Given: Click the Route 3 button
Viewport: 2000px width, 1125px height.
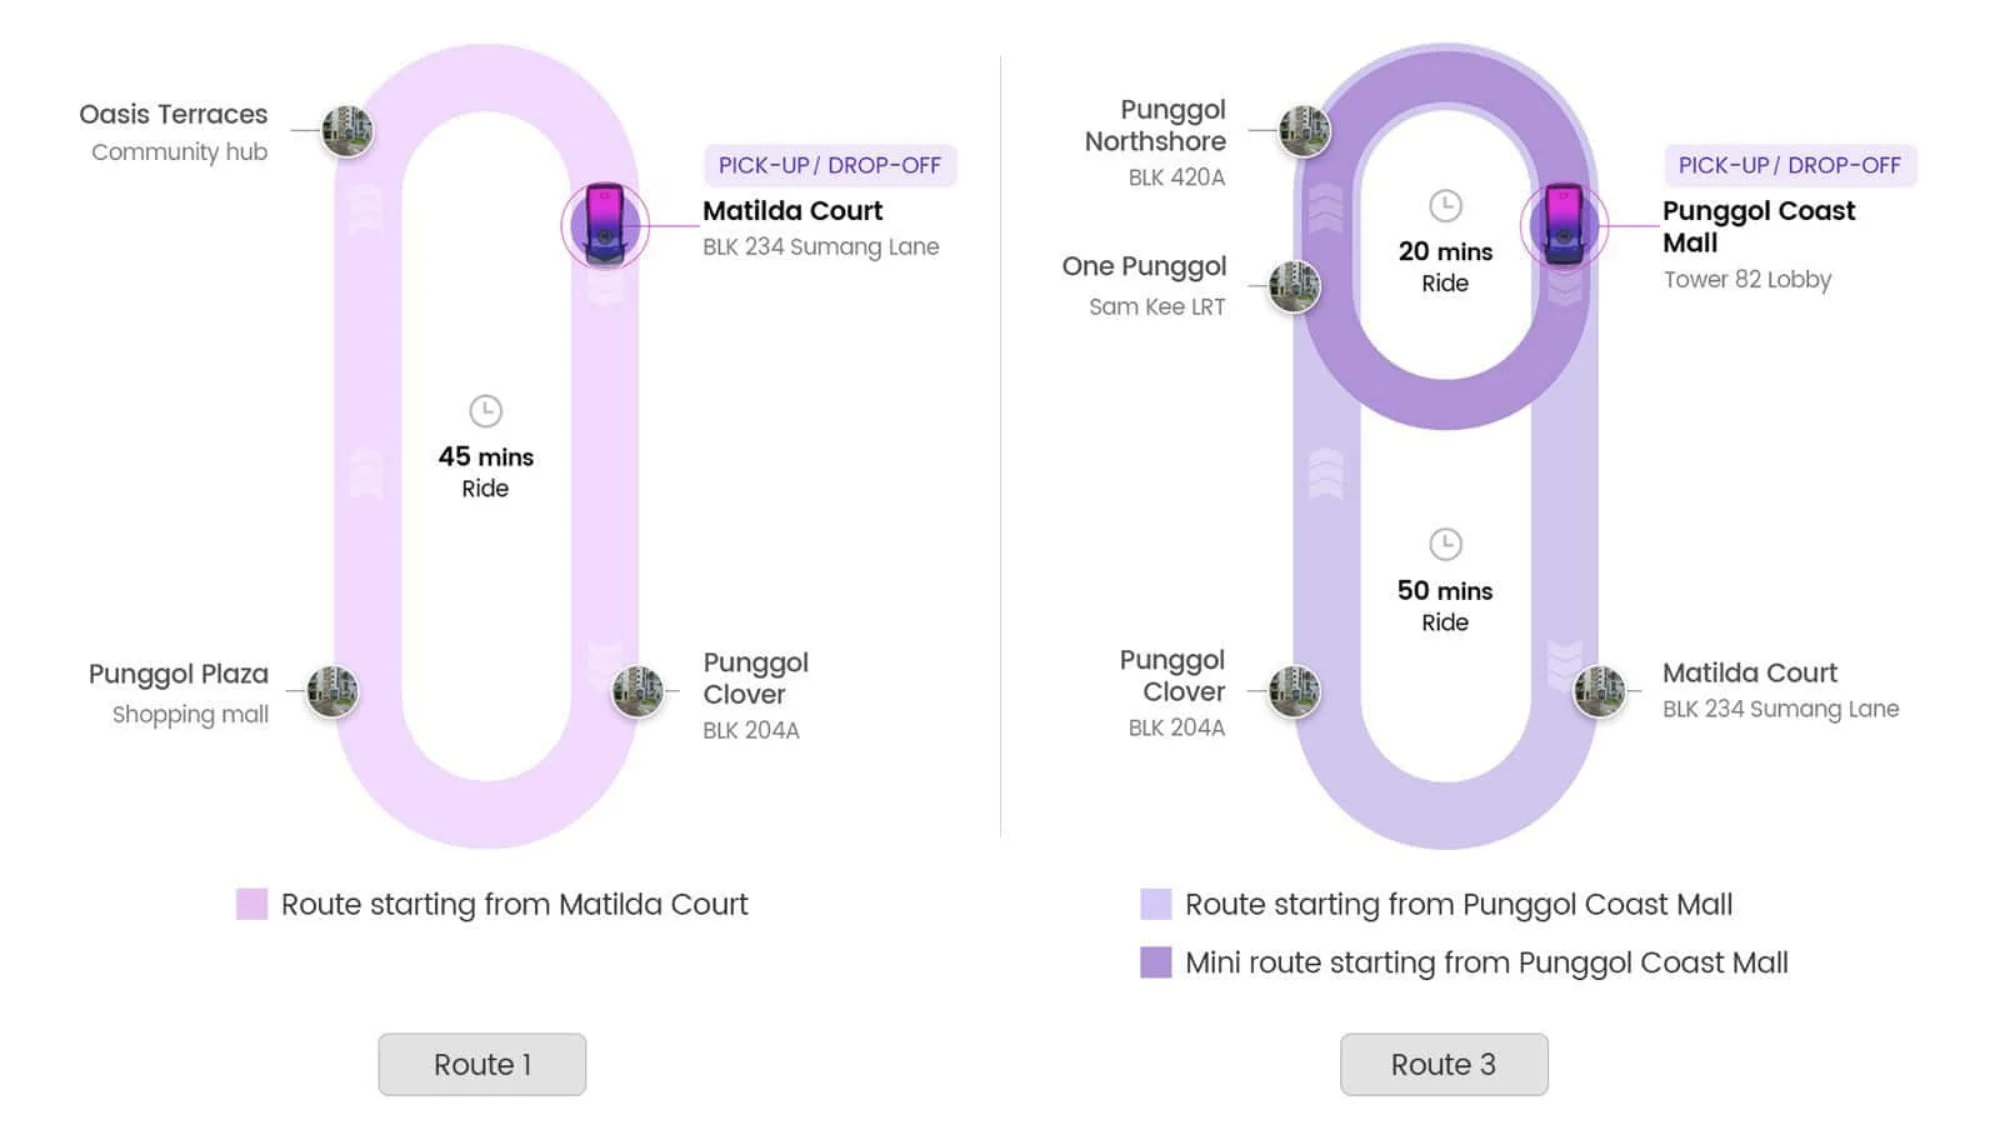Looking at the screenshot, I should tap(1443, 1064).
